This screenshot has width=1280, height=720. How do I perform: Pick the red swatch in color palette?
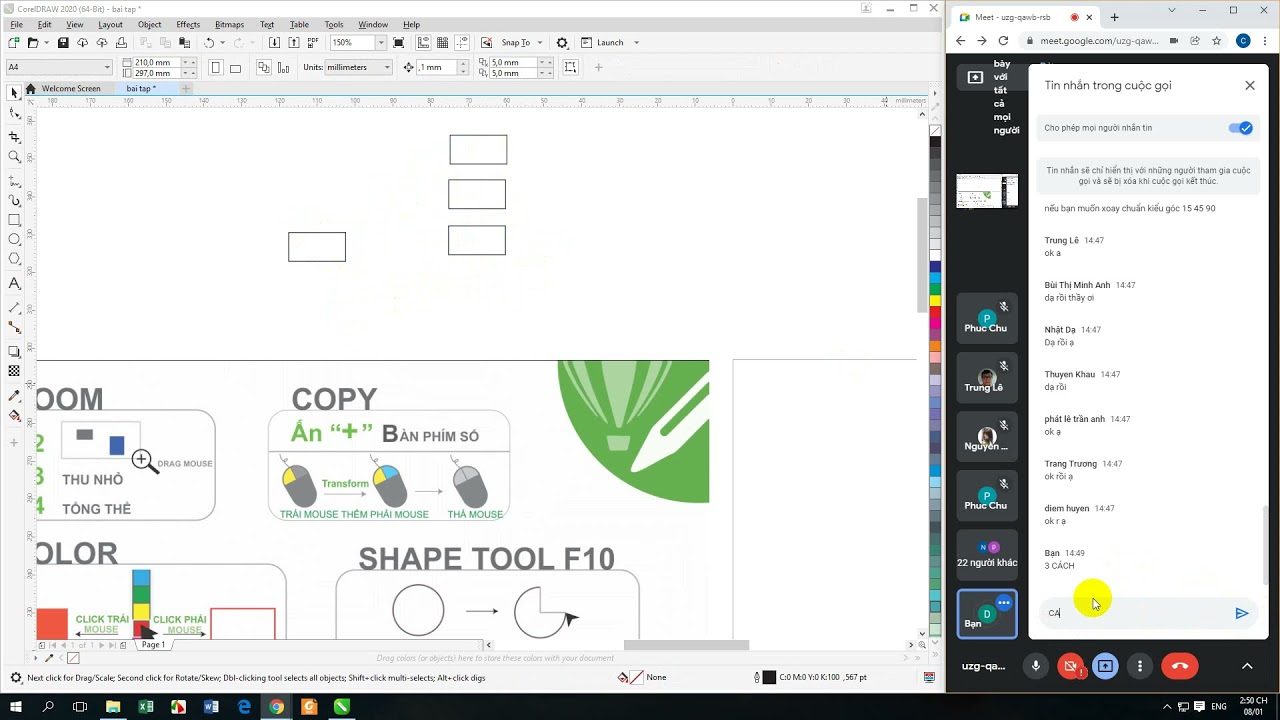pyautogui.click(x=935, y=312)
